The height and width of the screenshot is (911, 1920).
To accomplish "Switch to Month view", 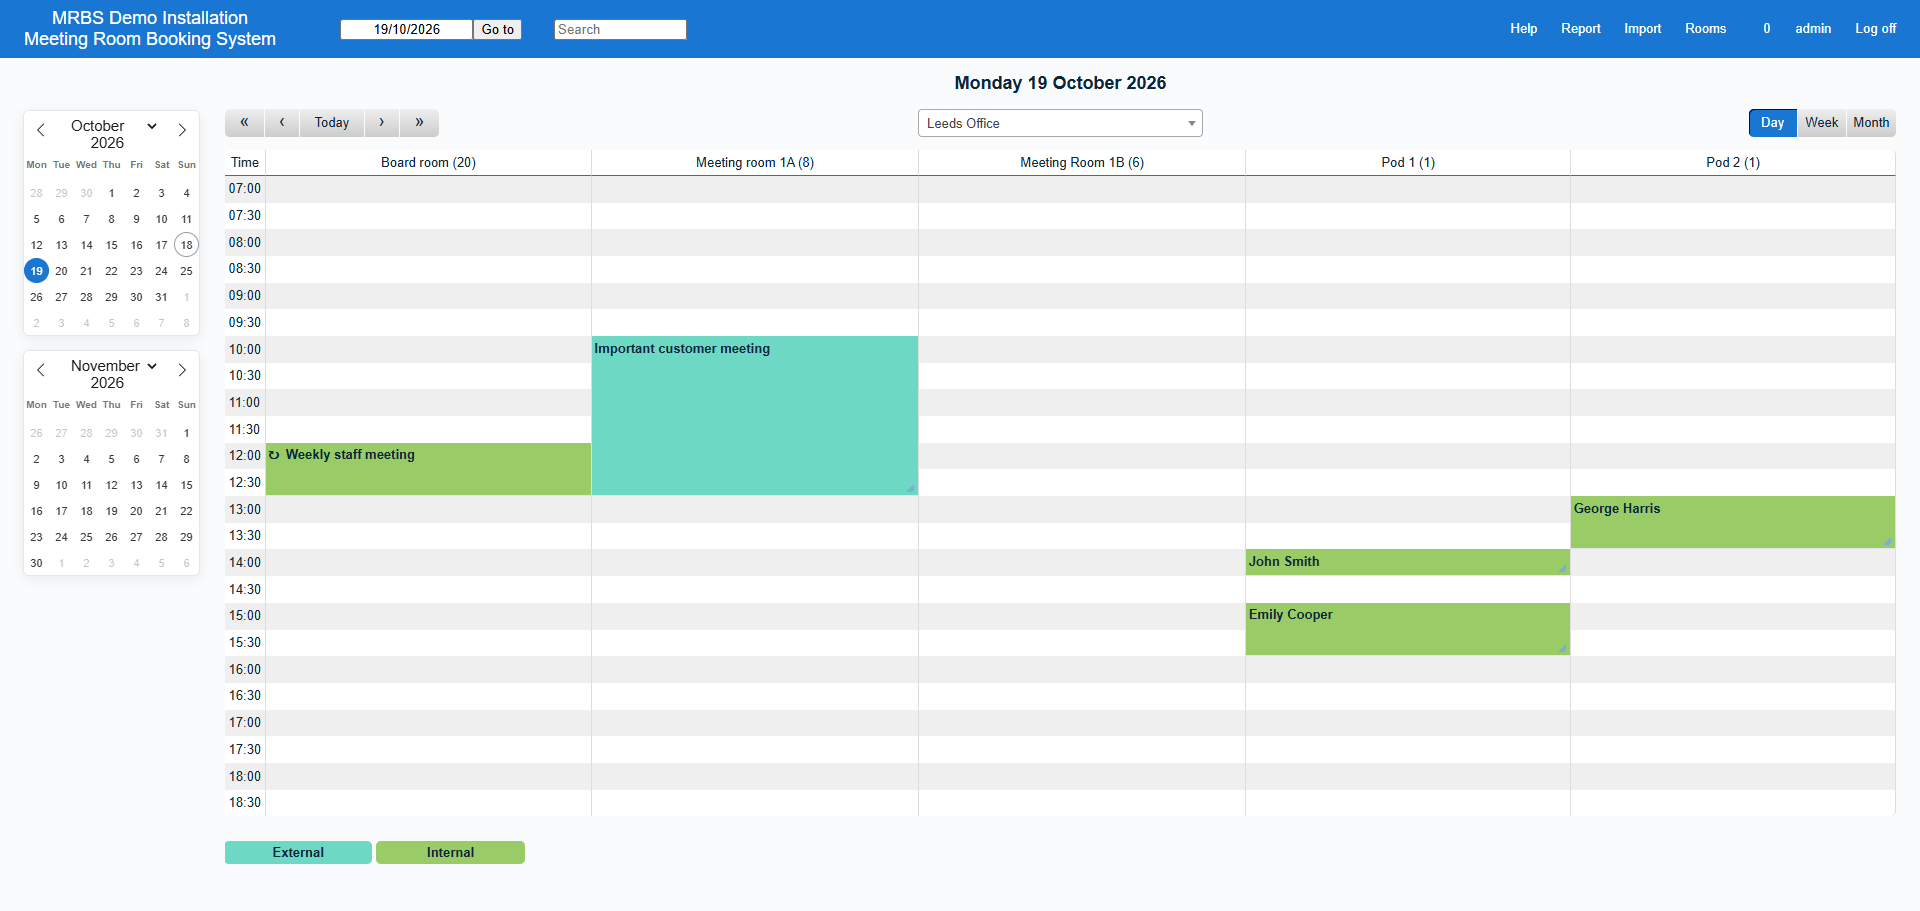I will tap(1871, 123).
